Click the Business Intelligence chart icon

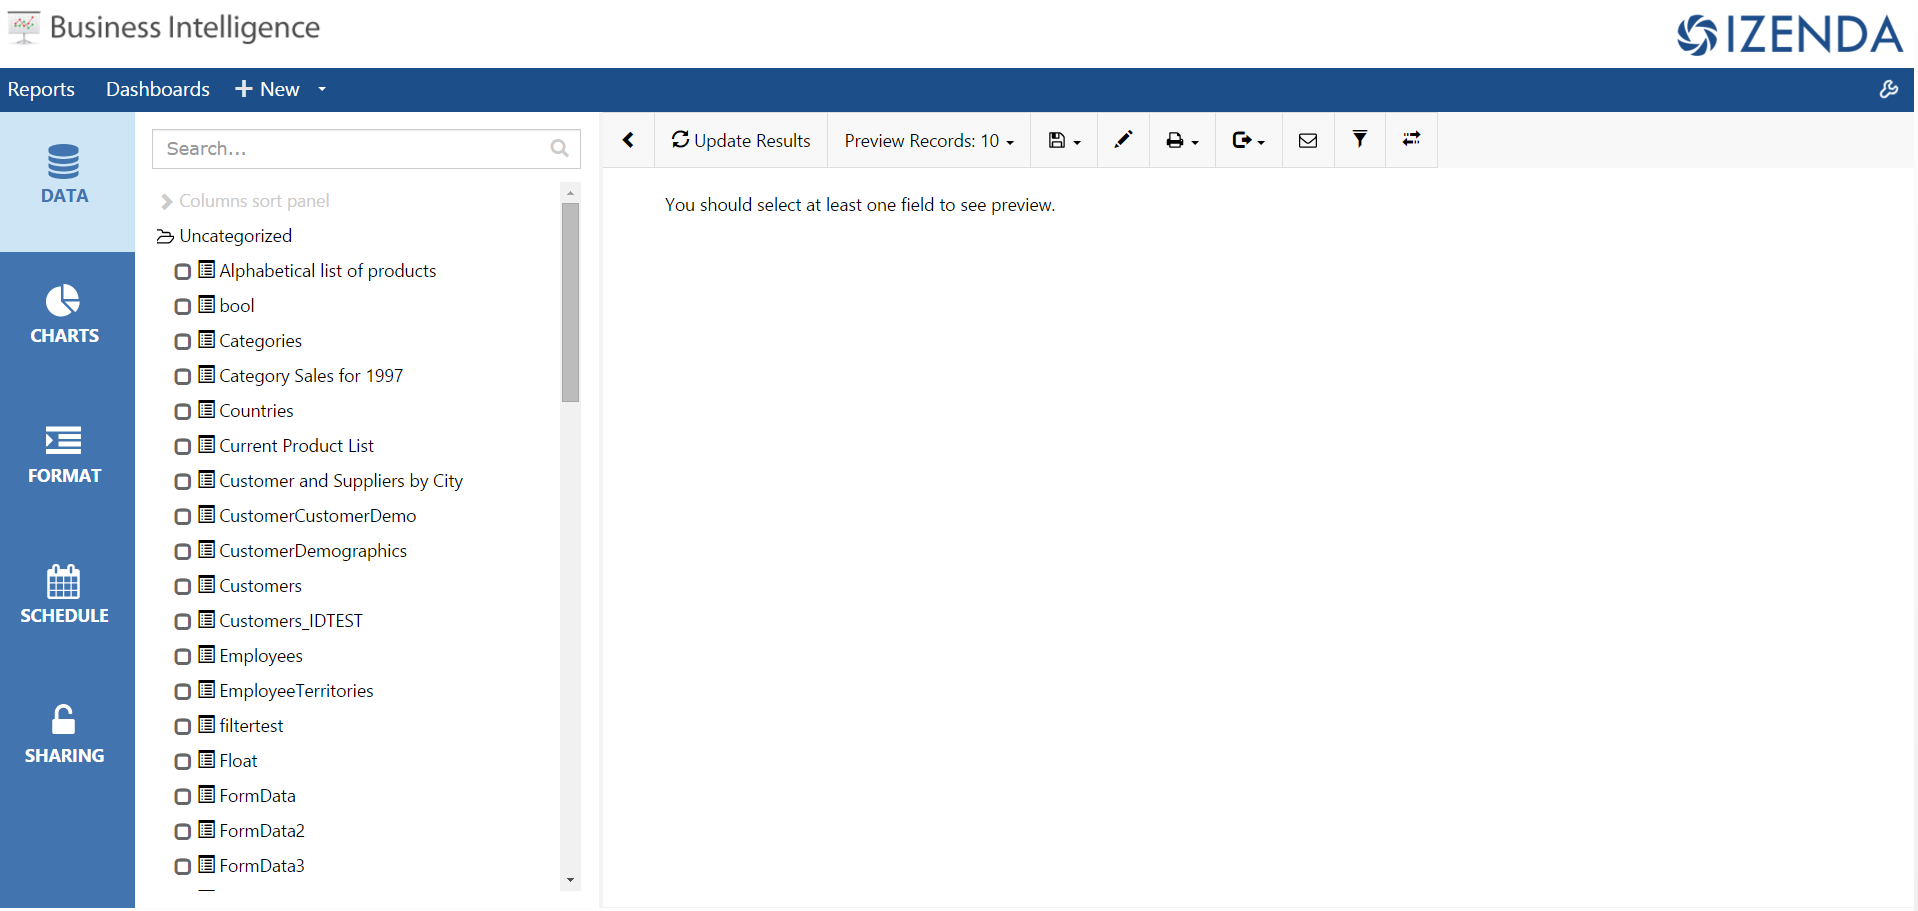(x=24, y=28)
